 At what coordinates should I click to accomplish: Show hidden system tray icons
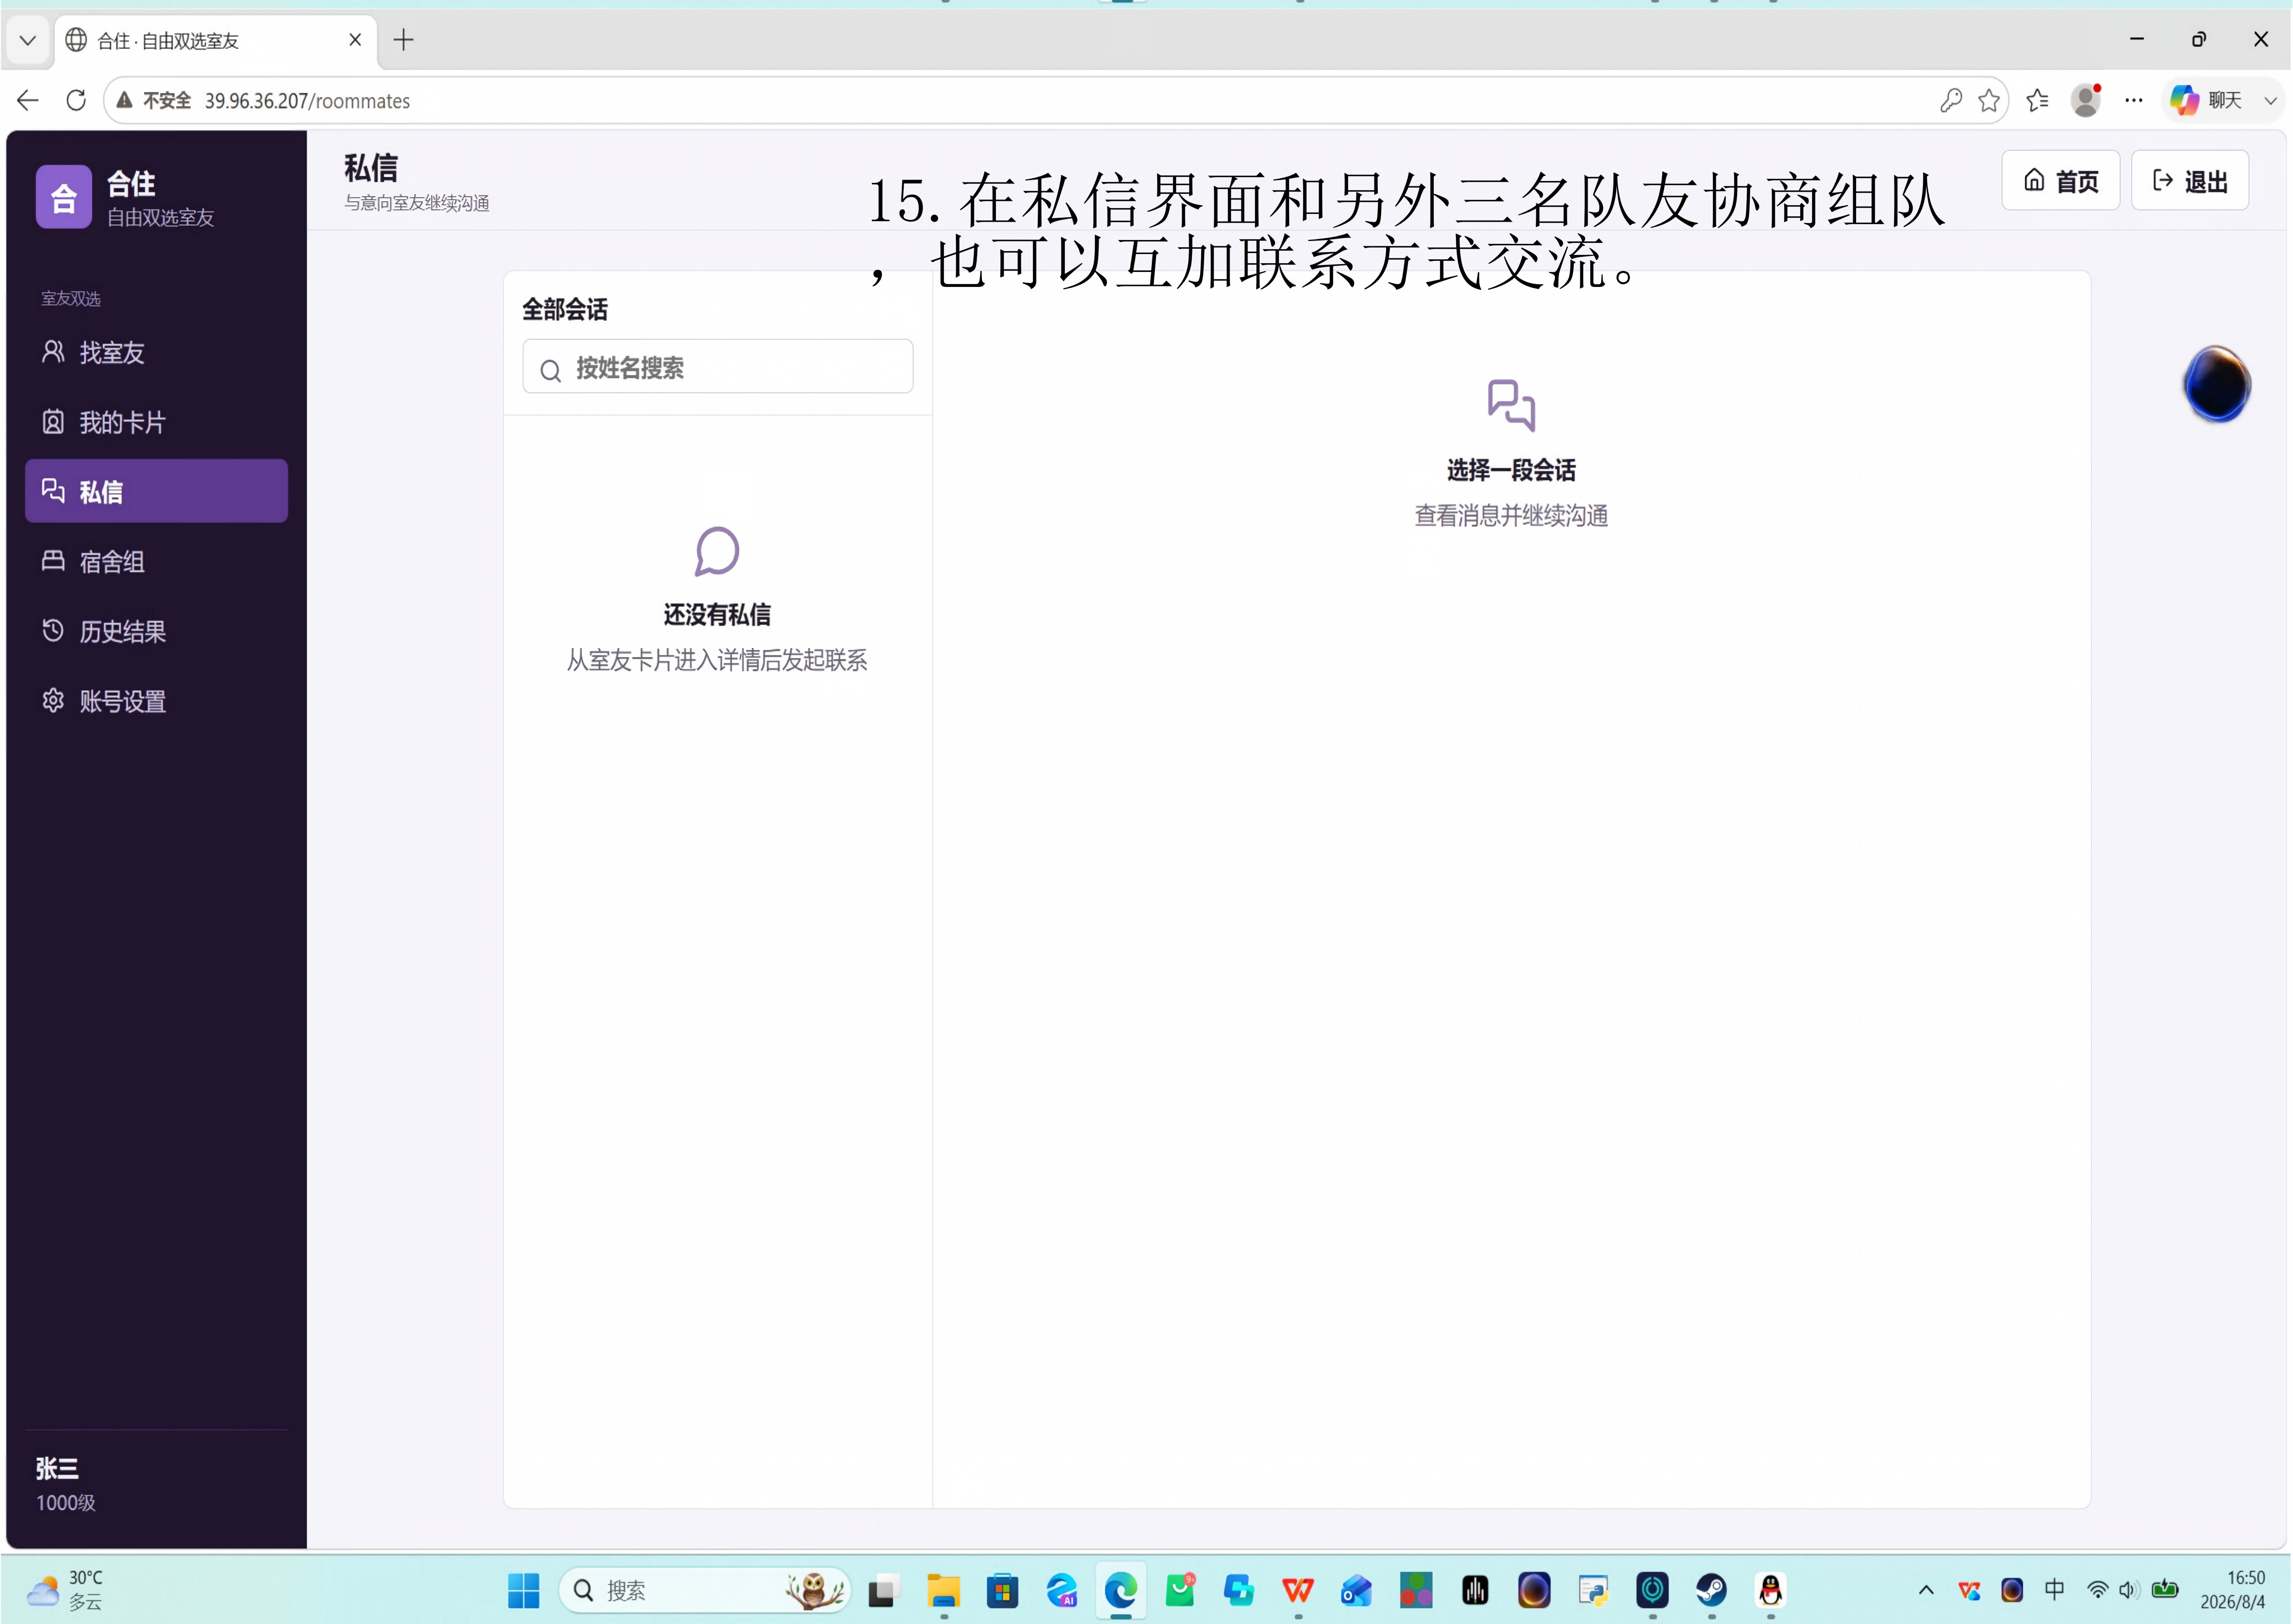tap(1926, 1590)
